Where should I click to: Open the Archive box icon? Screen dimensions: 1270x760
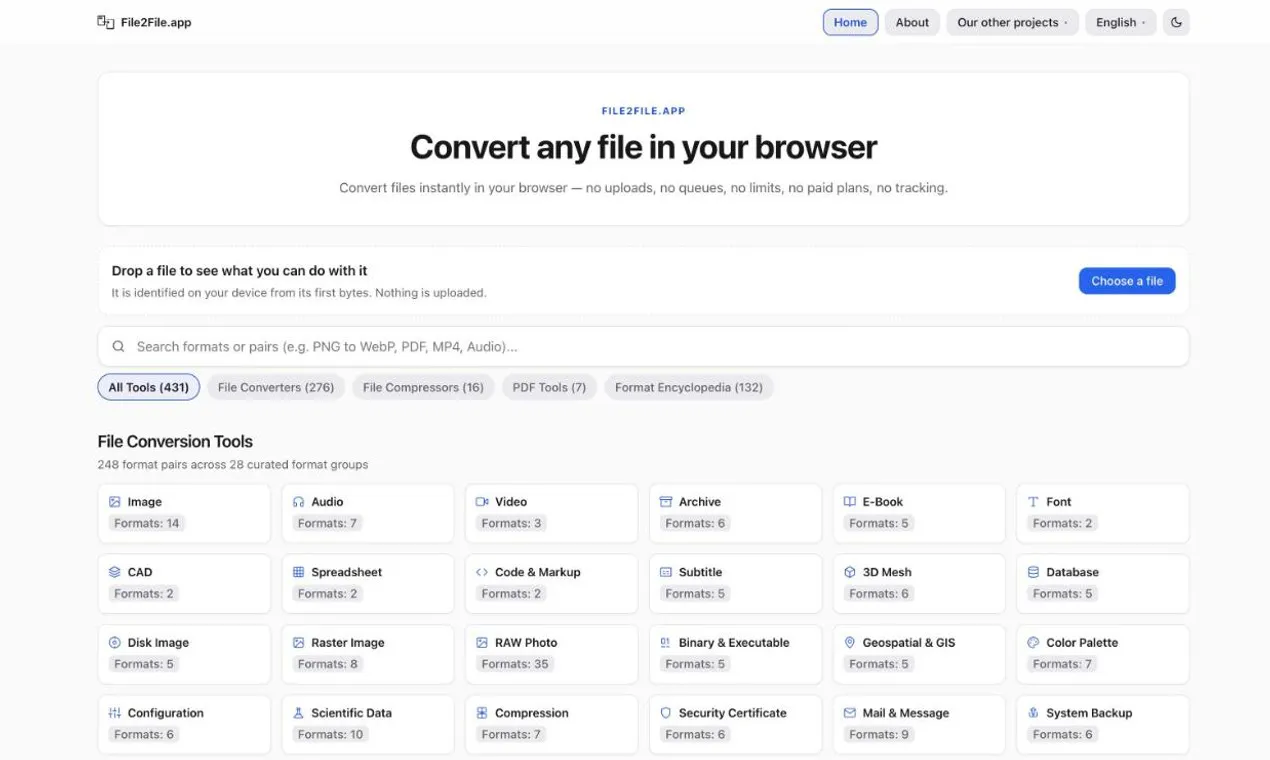tap(666, 502)
